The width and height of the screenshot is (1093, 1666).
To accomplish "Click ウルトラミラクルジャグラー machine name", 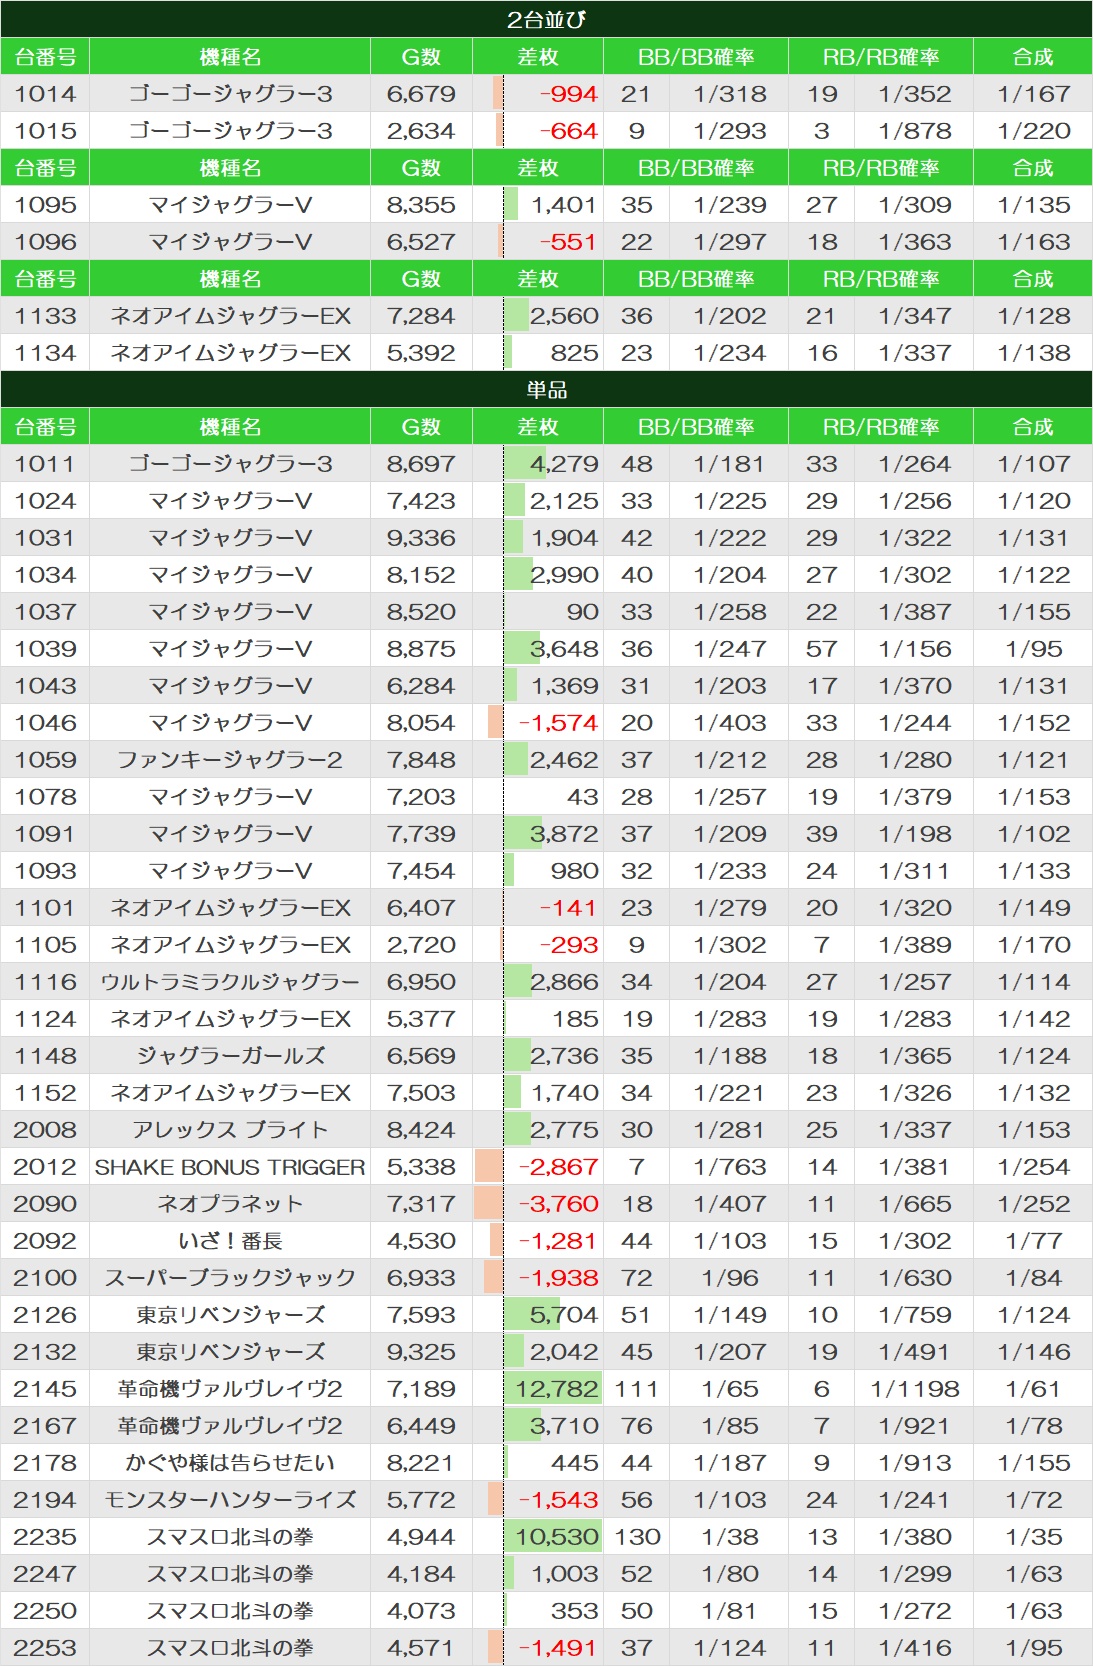I will [x=230, y=982].
